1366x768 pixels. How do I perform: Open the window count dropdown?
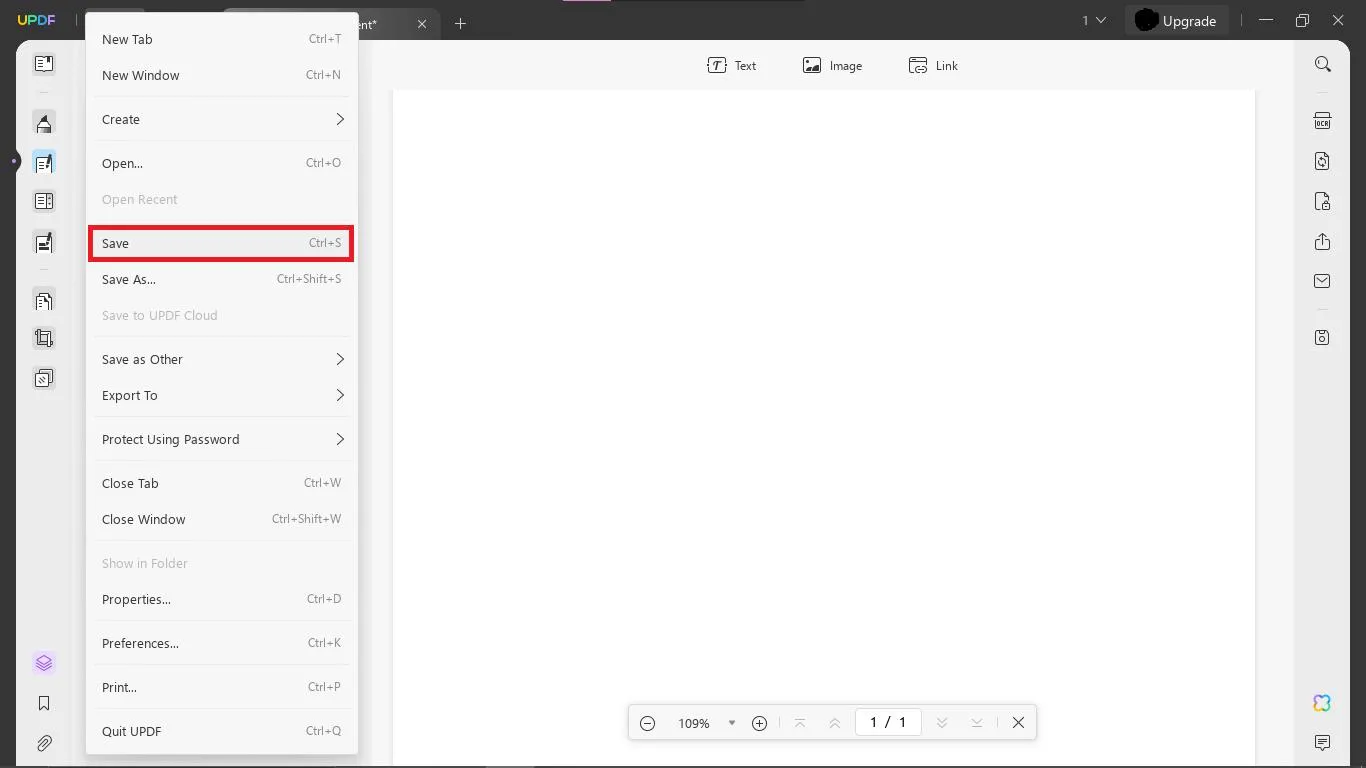[x=1094, y=21]
